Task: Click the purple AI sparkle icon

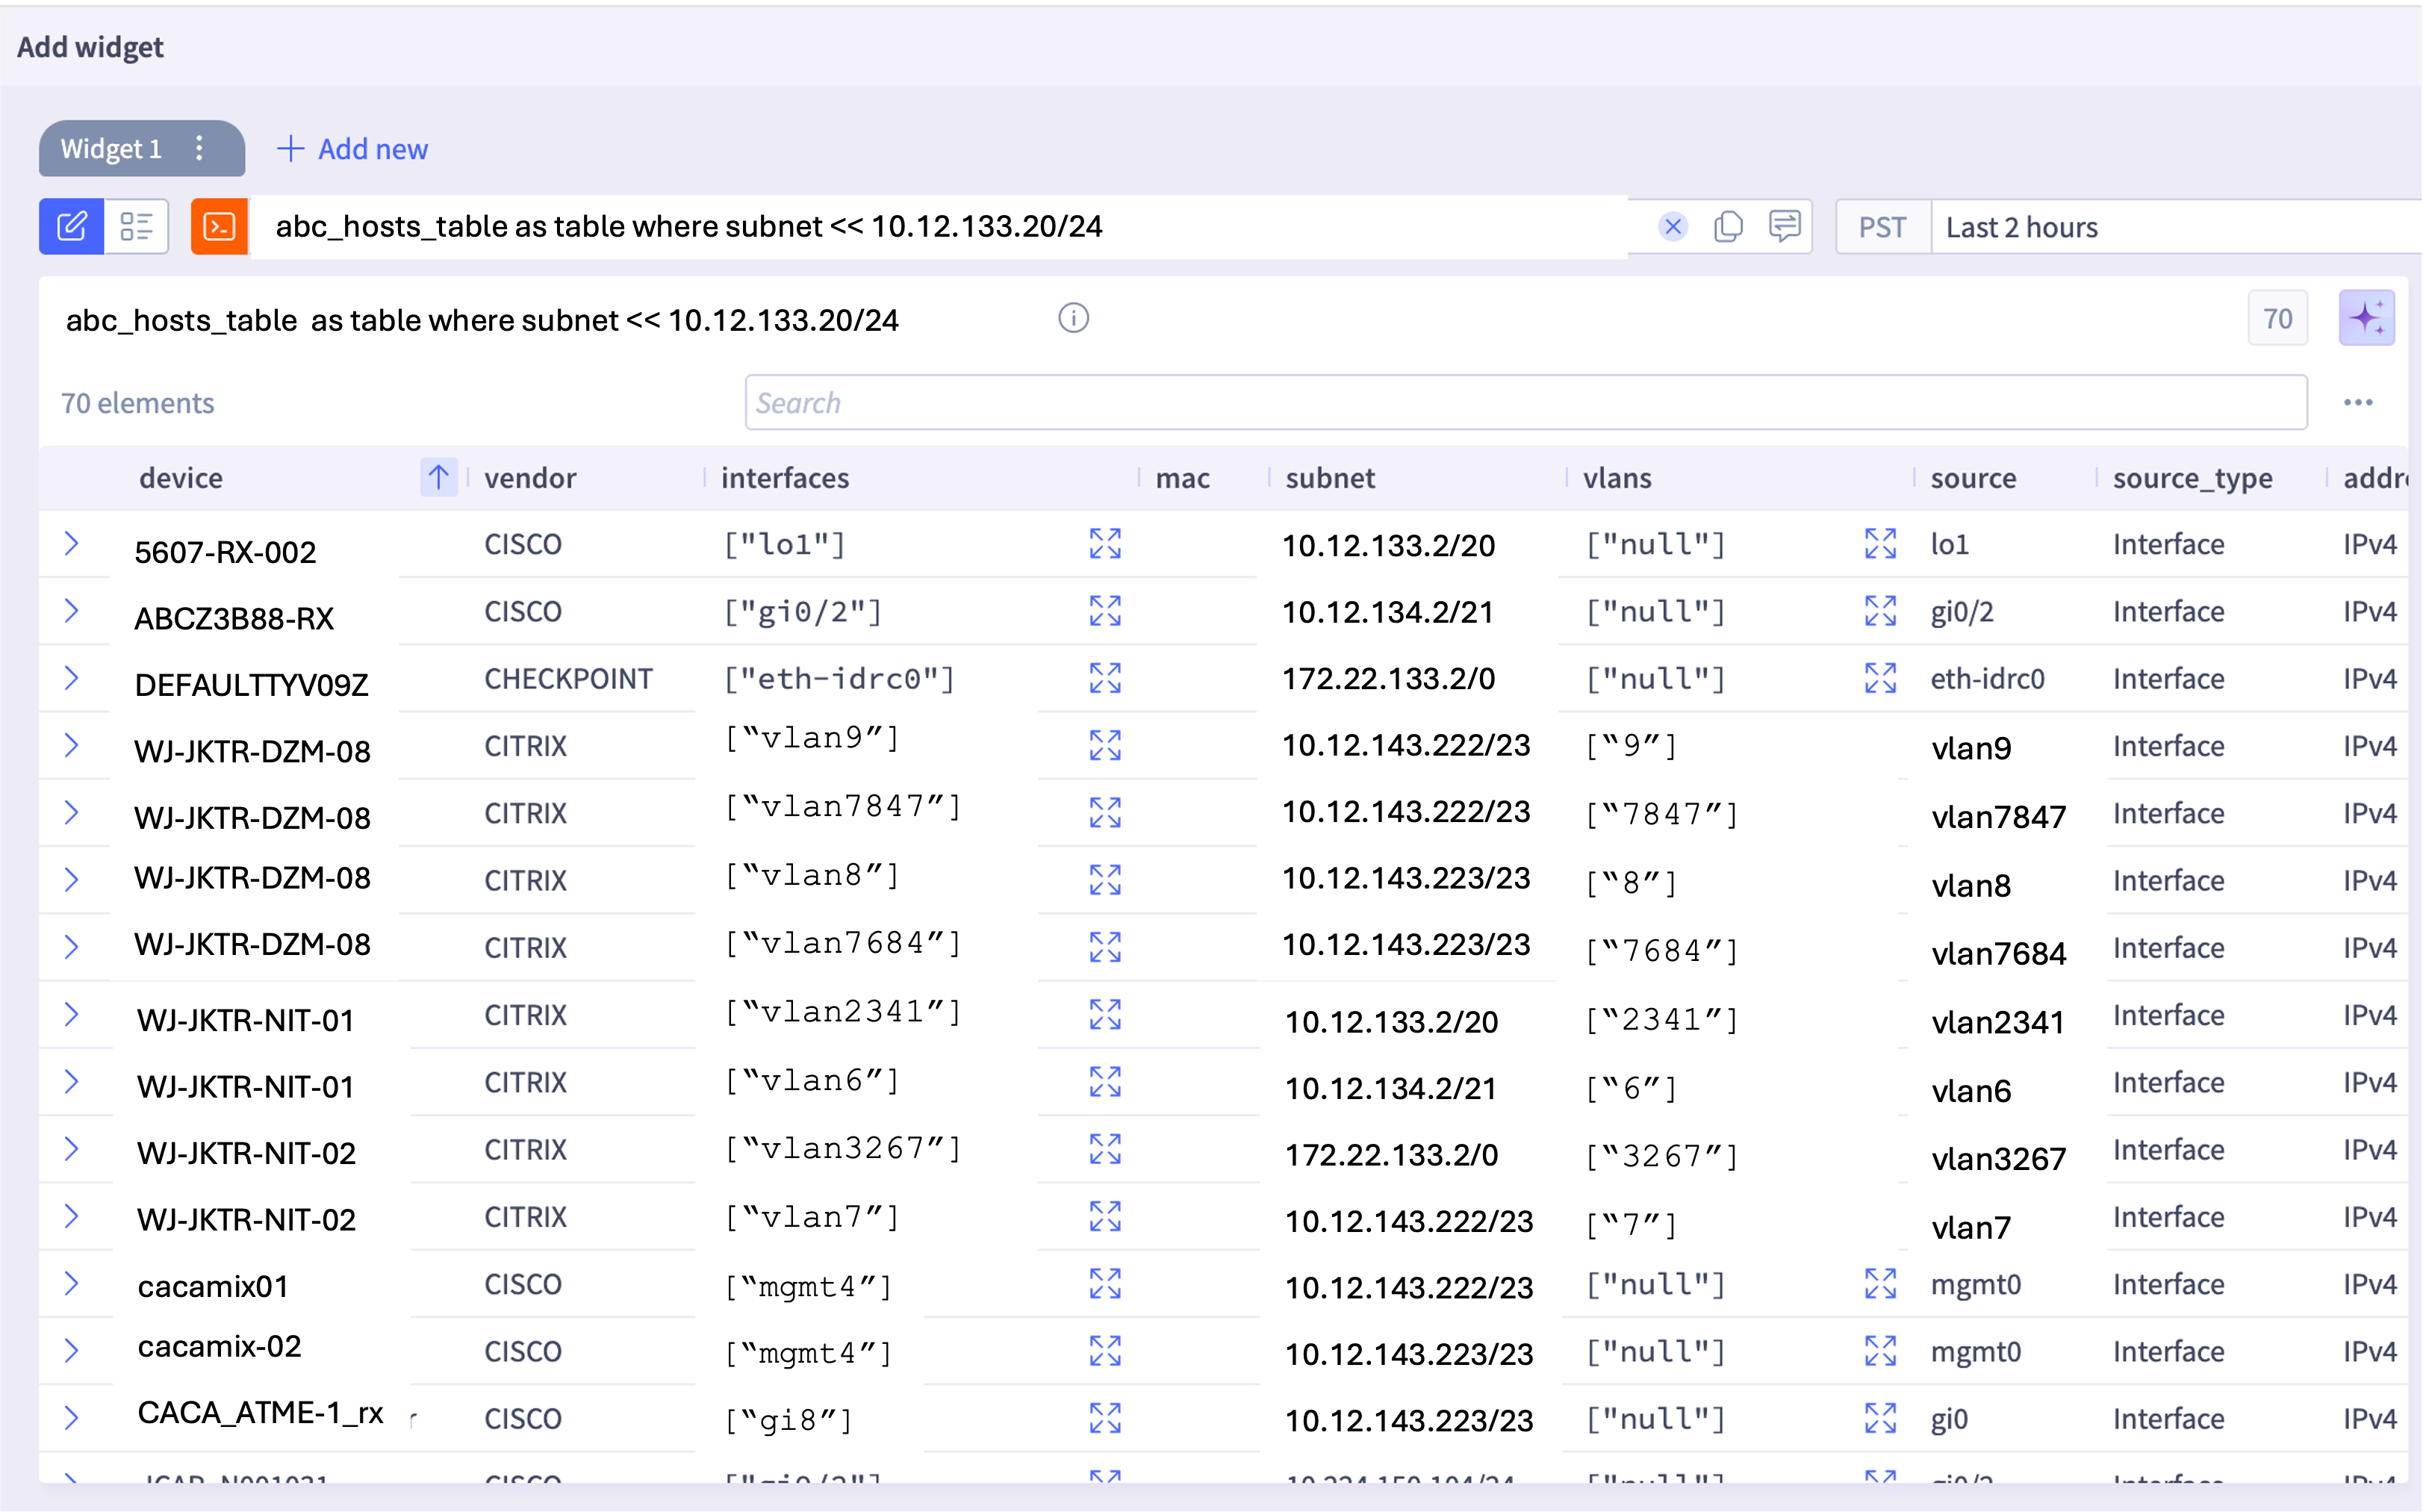Action: tap(2366, 318)
